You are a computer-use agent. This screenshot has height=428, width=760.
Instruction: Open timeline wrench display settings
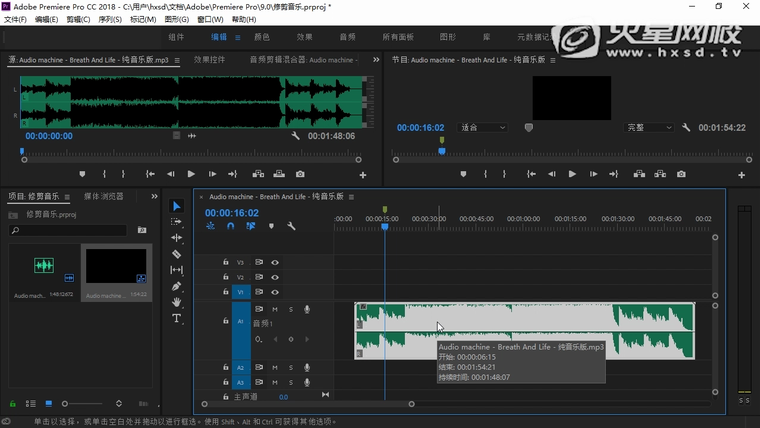291,226
